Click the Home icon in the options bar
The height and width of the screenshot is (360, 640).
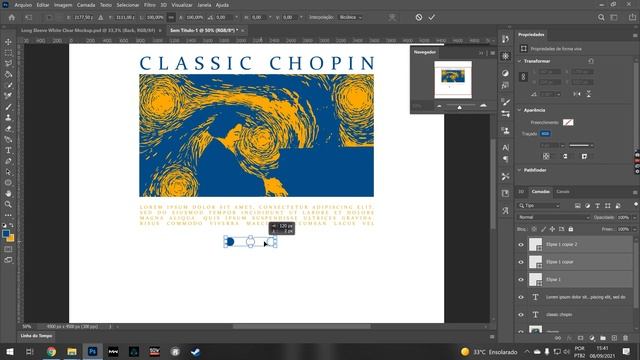(11, 17)
